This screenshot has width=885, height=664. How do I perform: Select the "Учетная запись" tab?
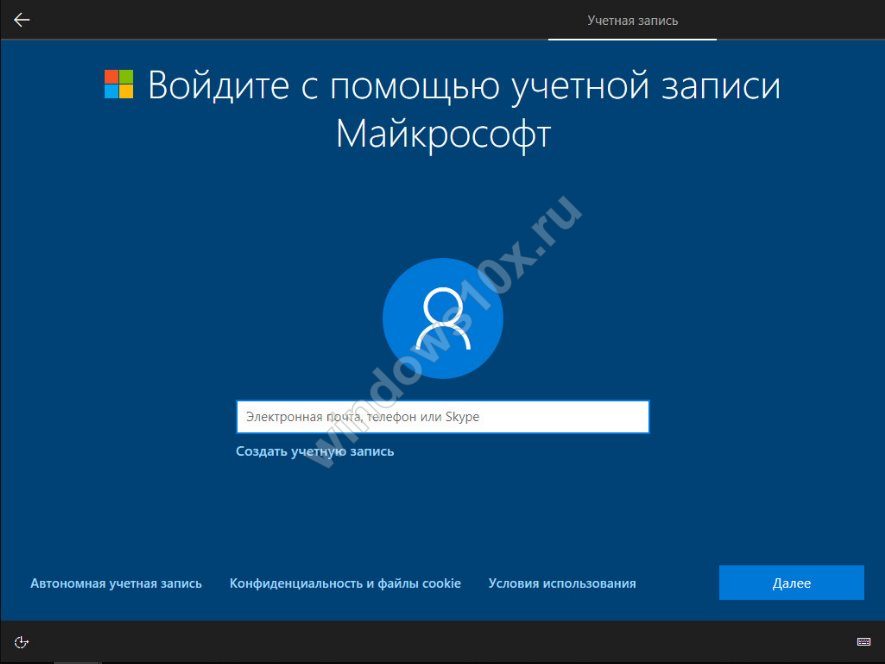point(632,20)
